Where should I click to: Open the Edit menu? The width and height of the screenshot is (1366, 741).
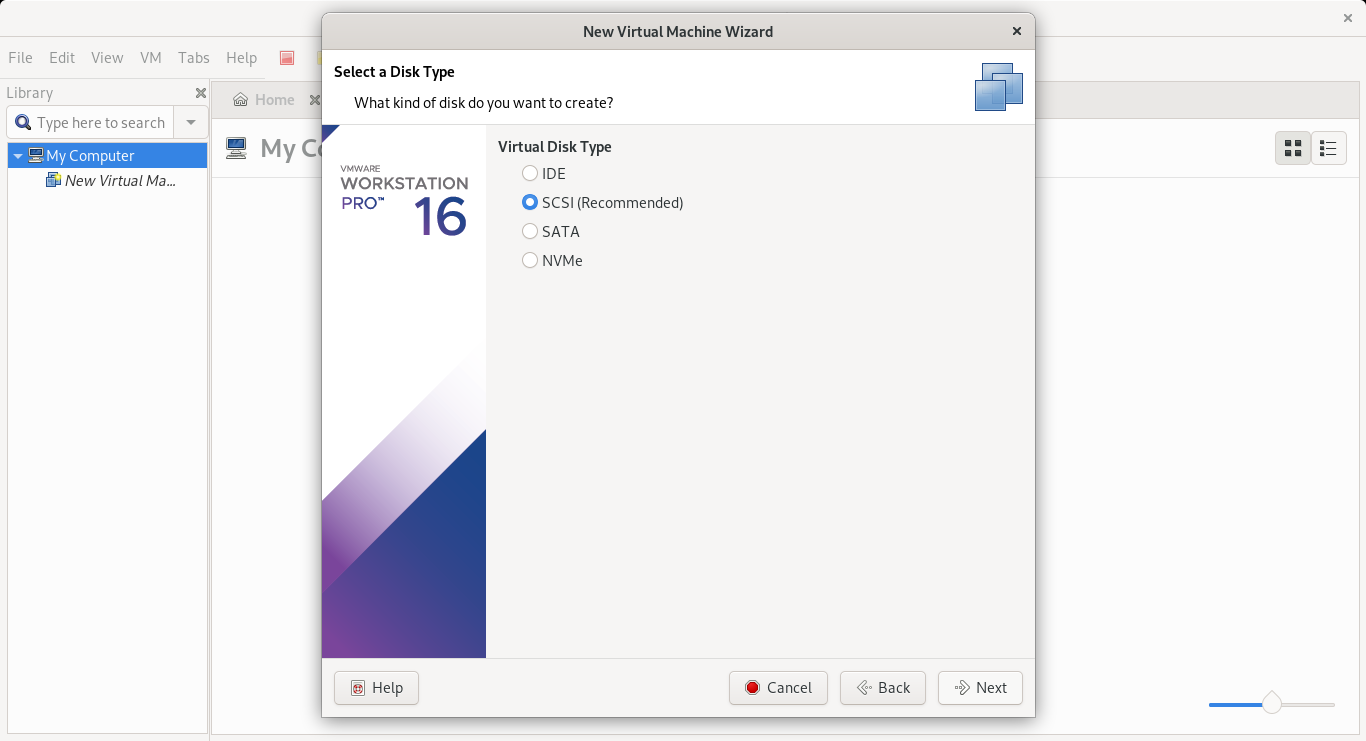coord(62,58)
